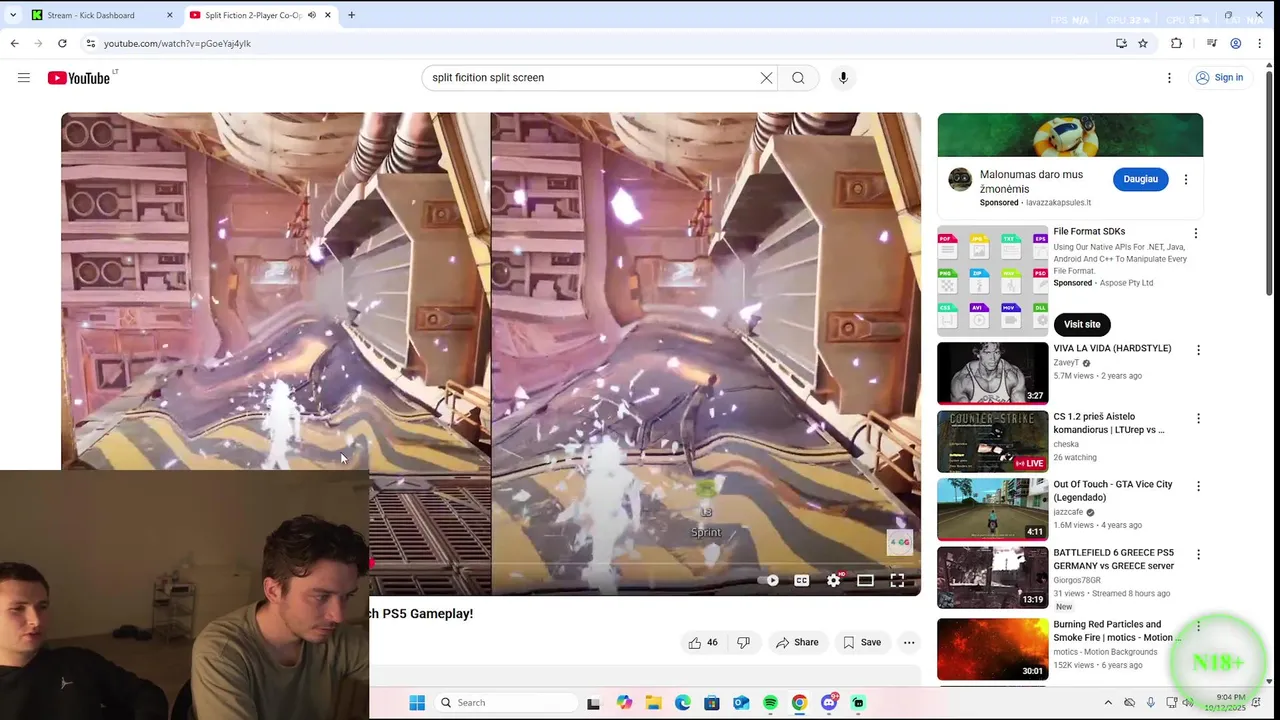1280x720 pixels.
Task: Open the player settings gear
Action: coord(833,580)
